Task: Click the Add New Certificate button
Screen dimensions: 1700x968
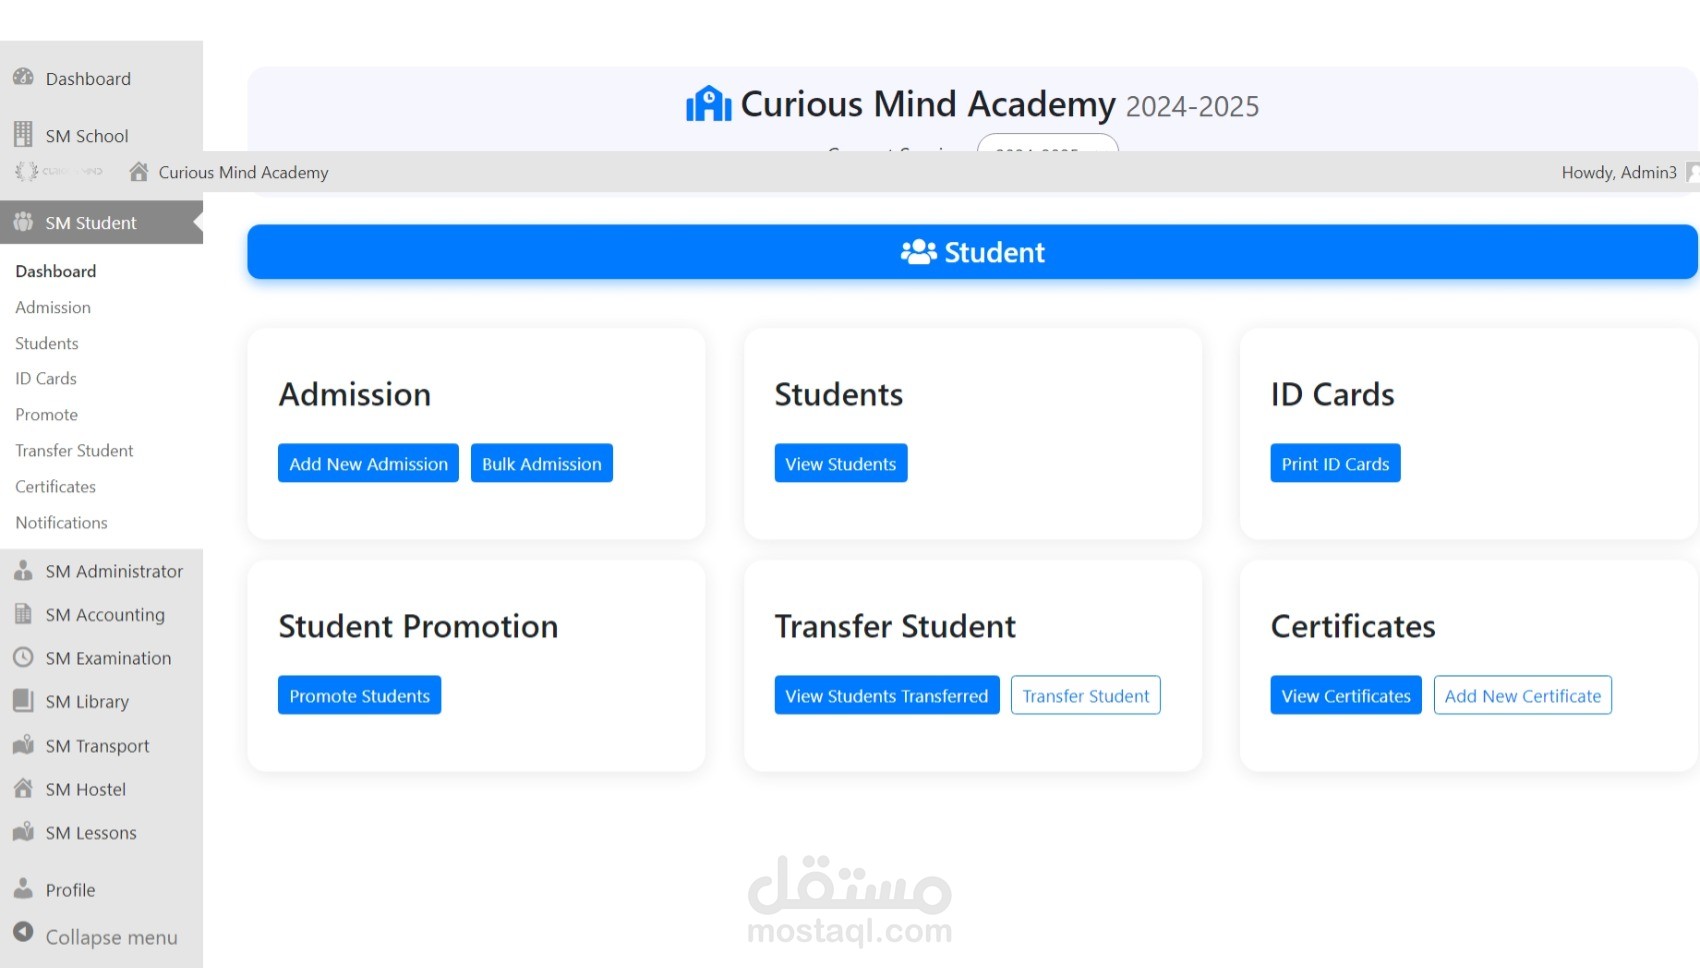Action: pos(1522,695)
